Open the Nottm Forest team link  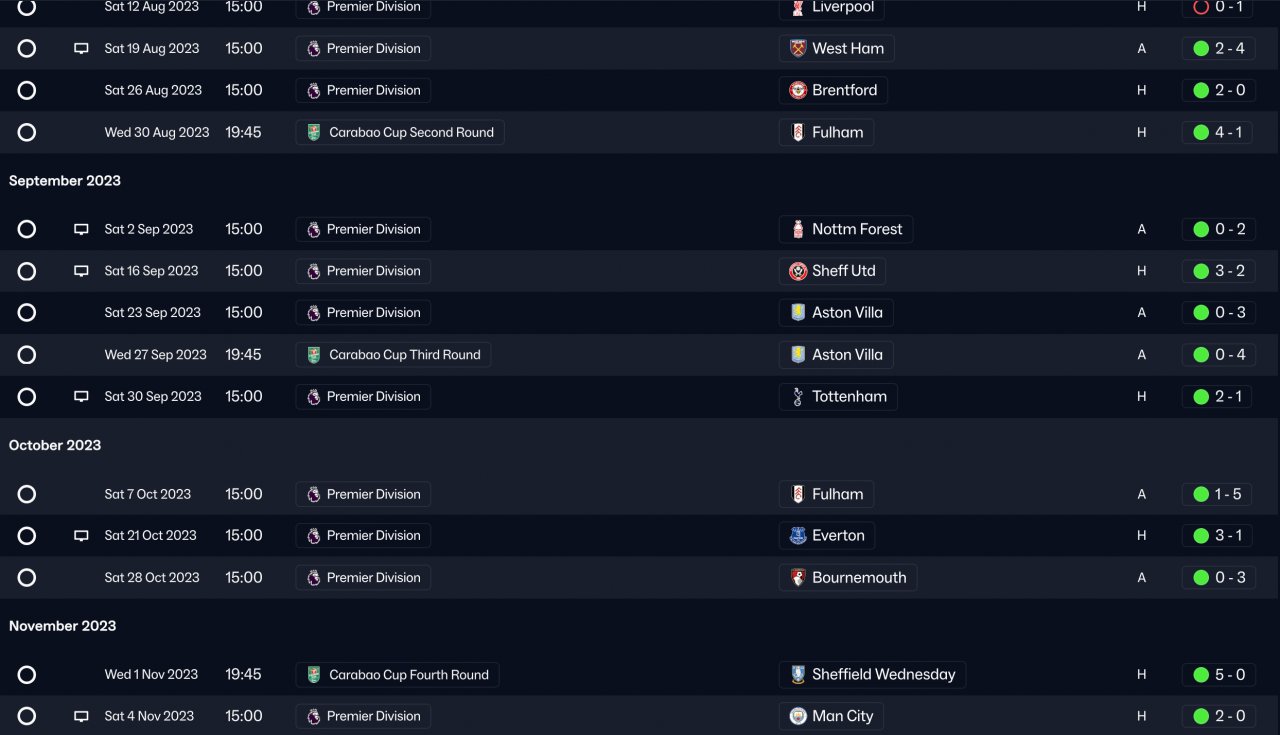(x=856, y=229)
